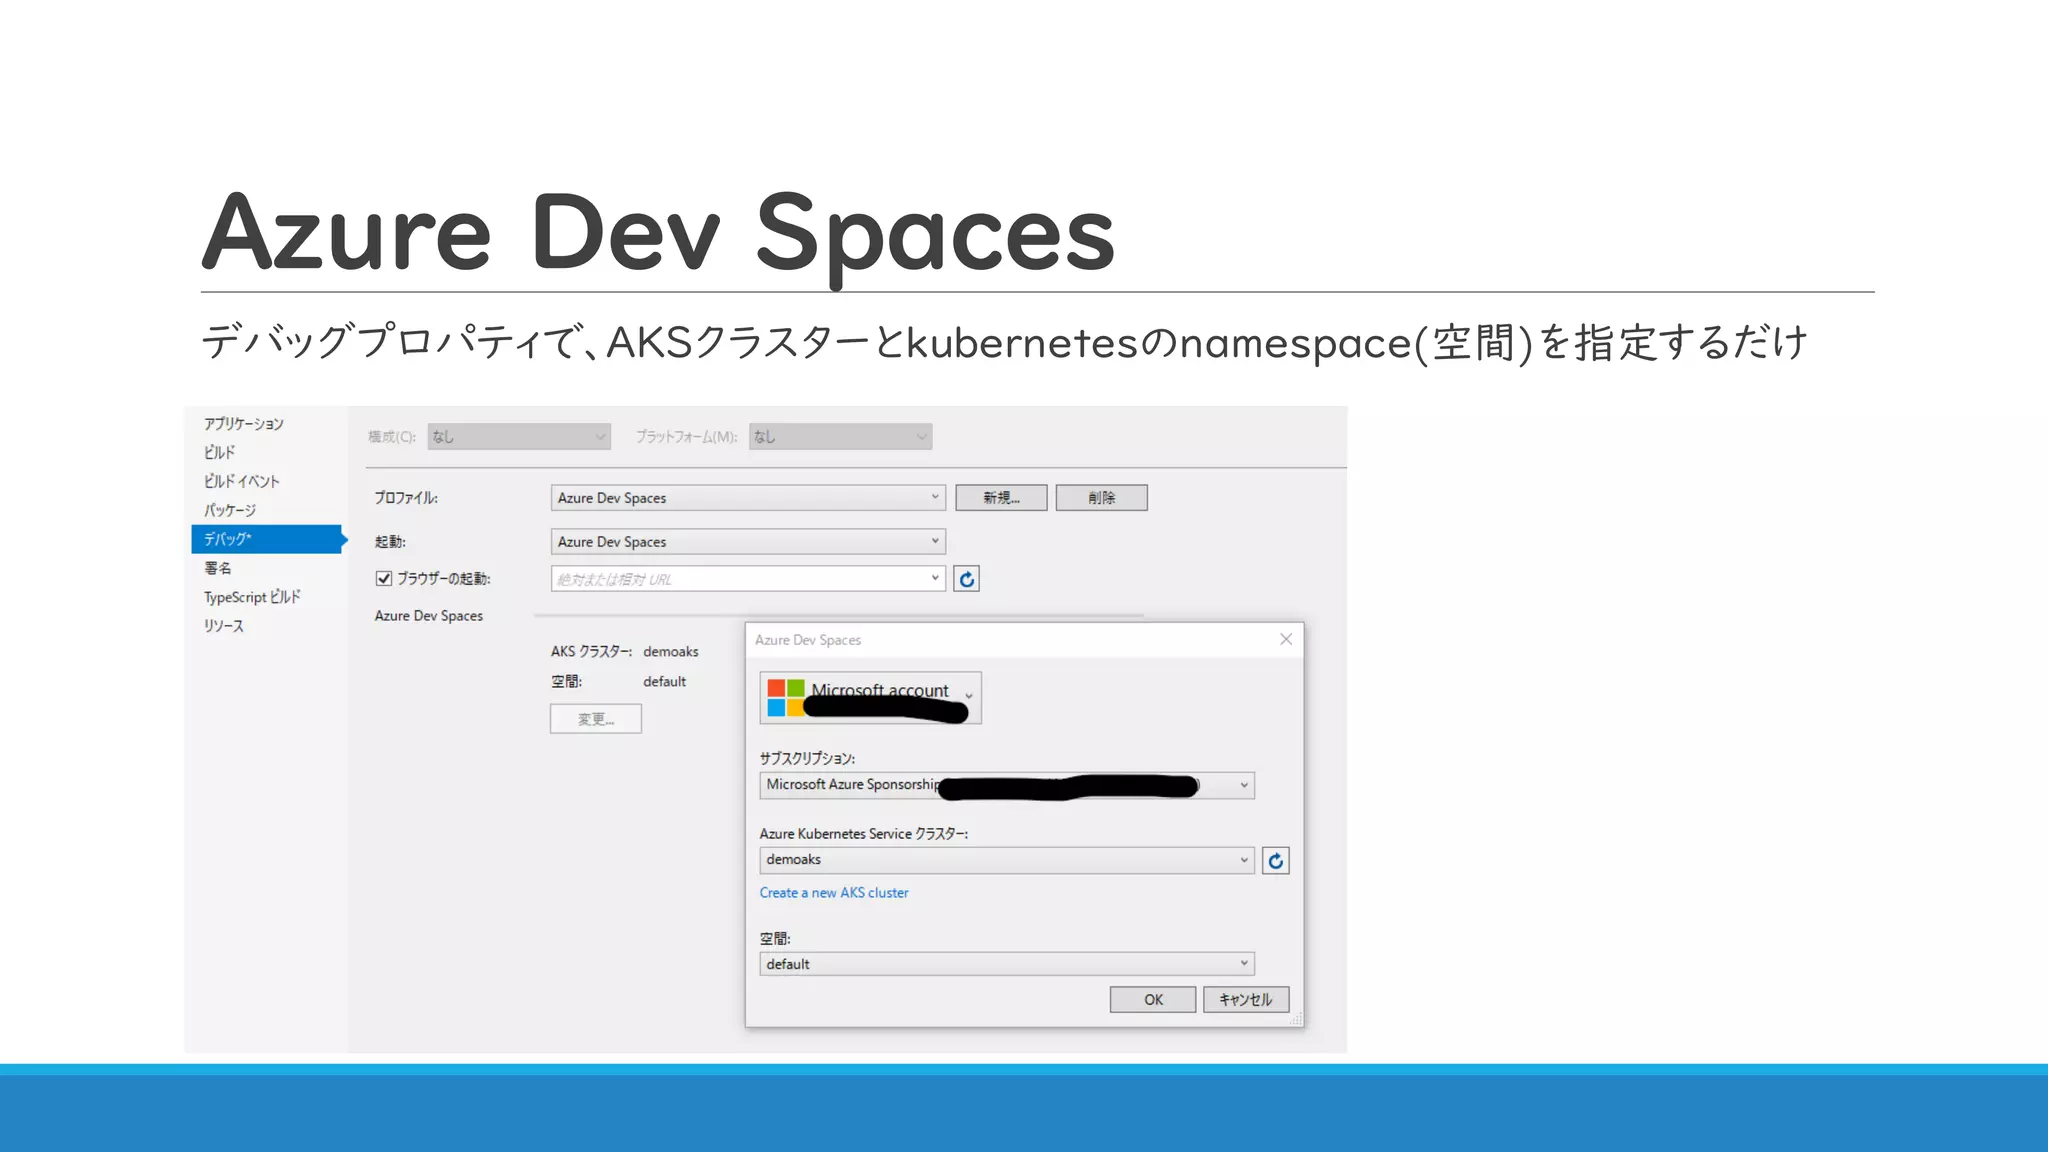Click the Microsoft account logo in the dialog
The image size is (2048, 1152).
click(786, 698)
